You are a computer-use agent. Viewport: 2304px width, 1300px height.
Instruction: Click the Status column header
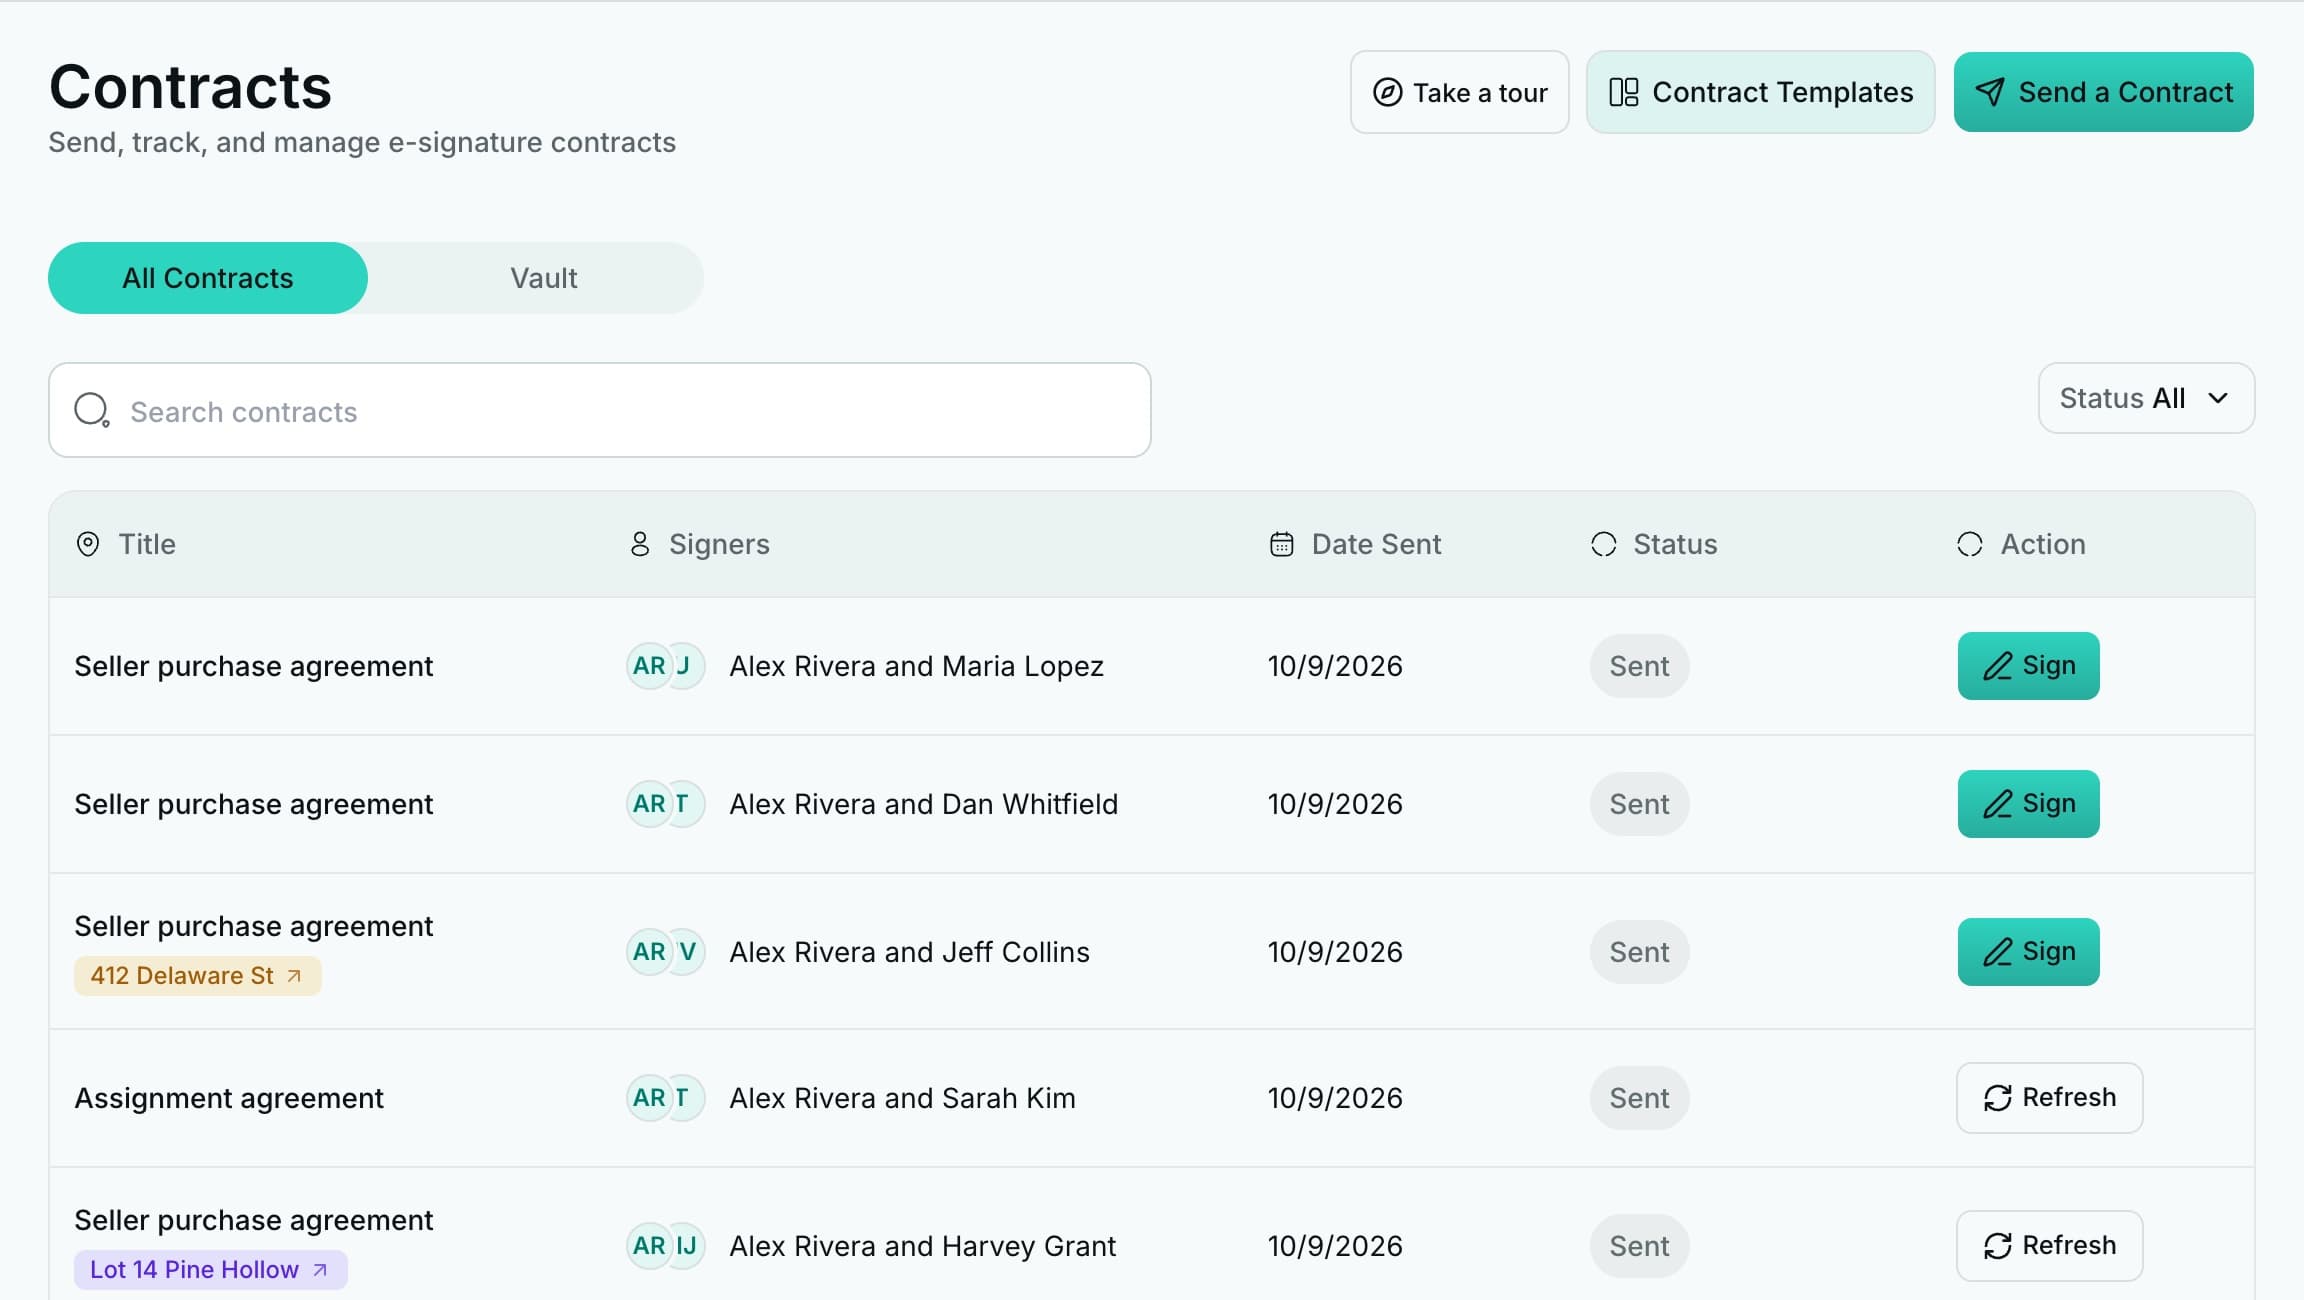(x=1675, y=544)
